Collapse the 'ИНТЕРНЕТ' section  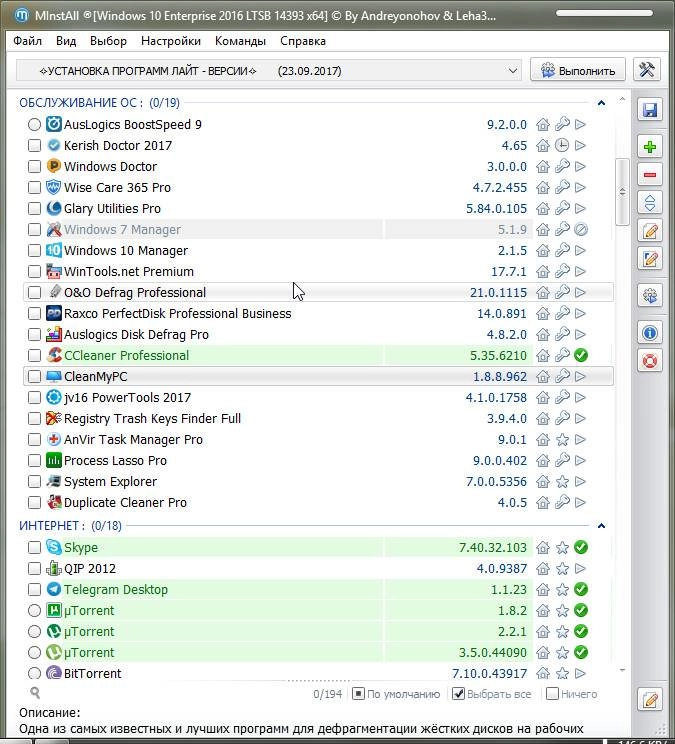[601, 526]
